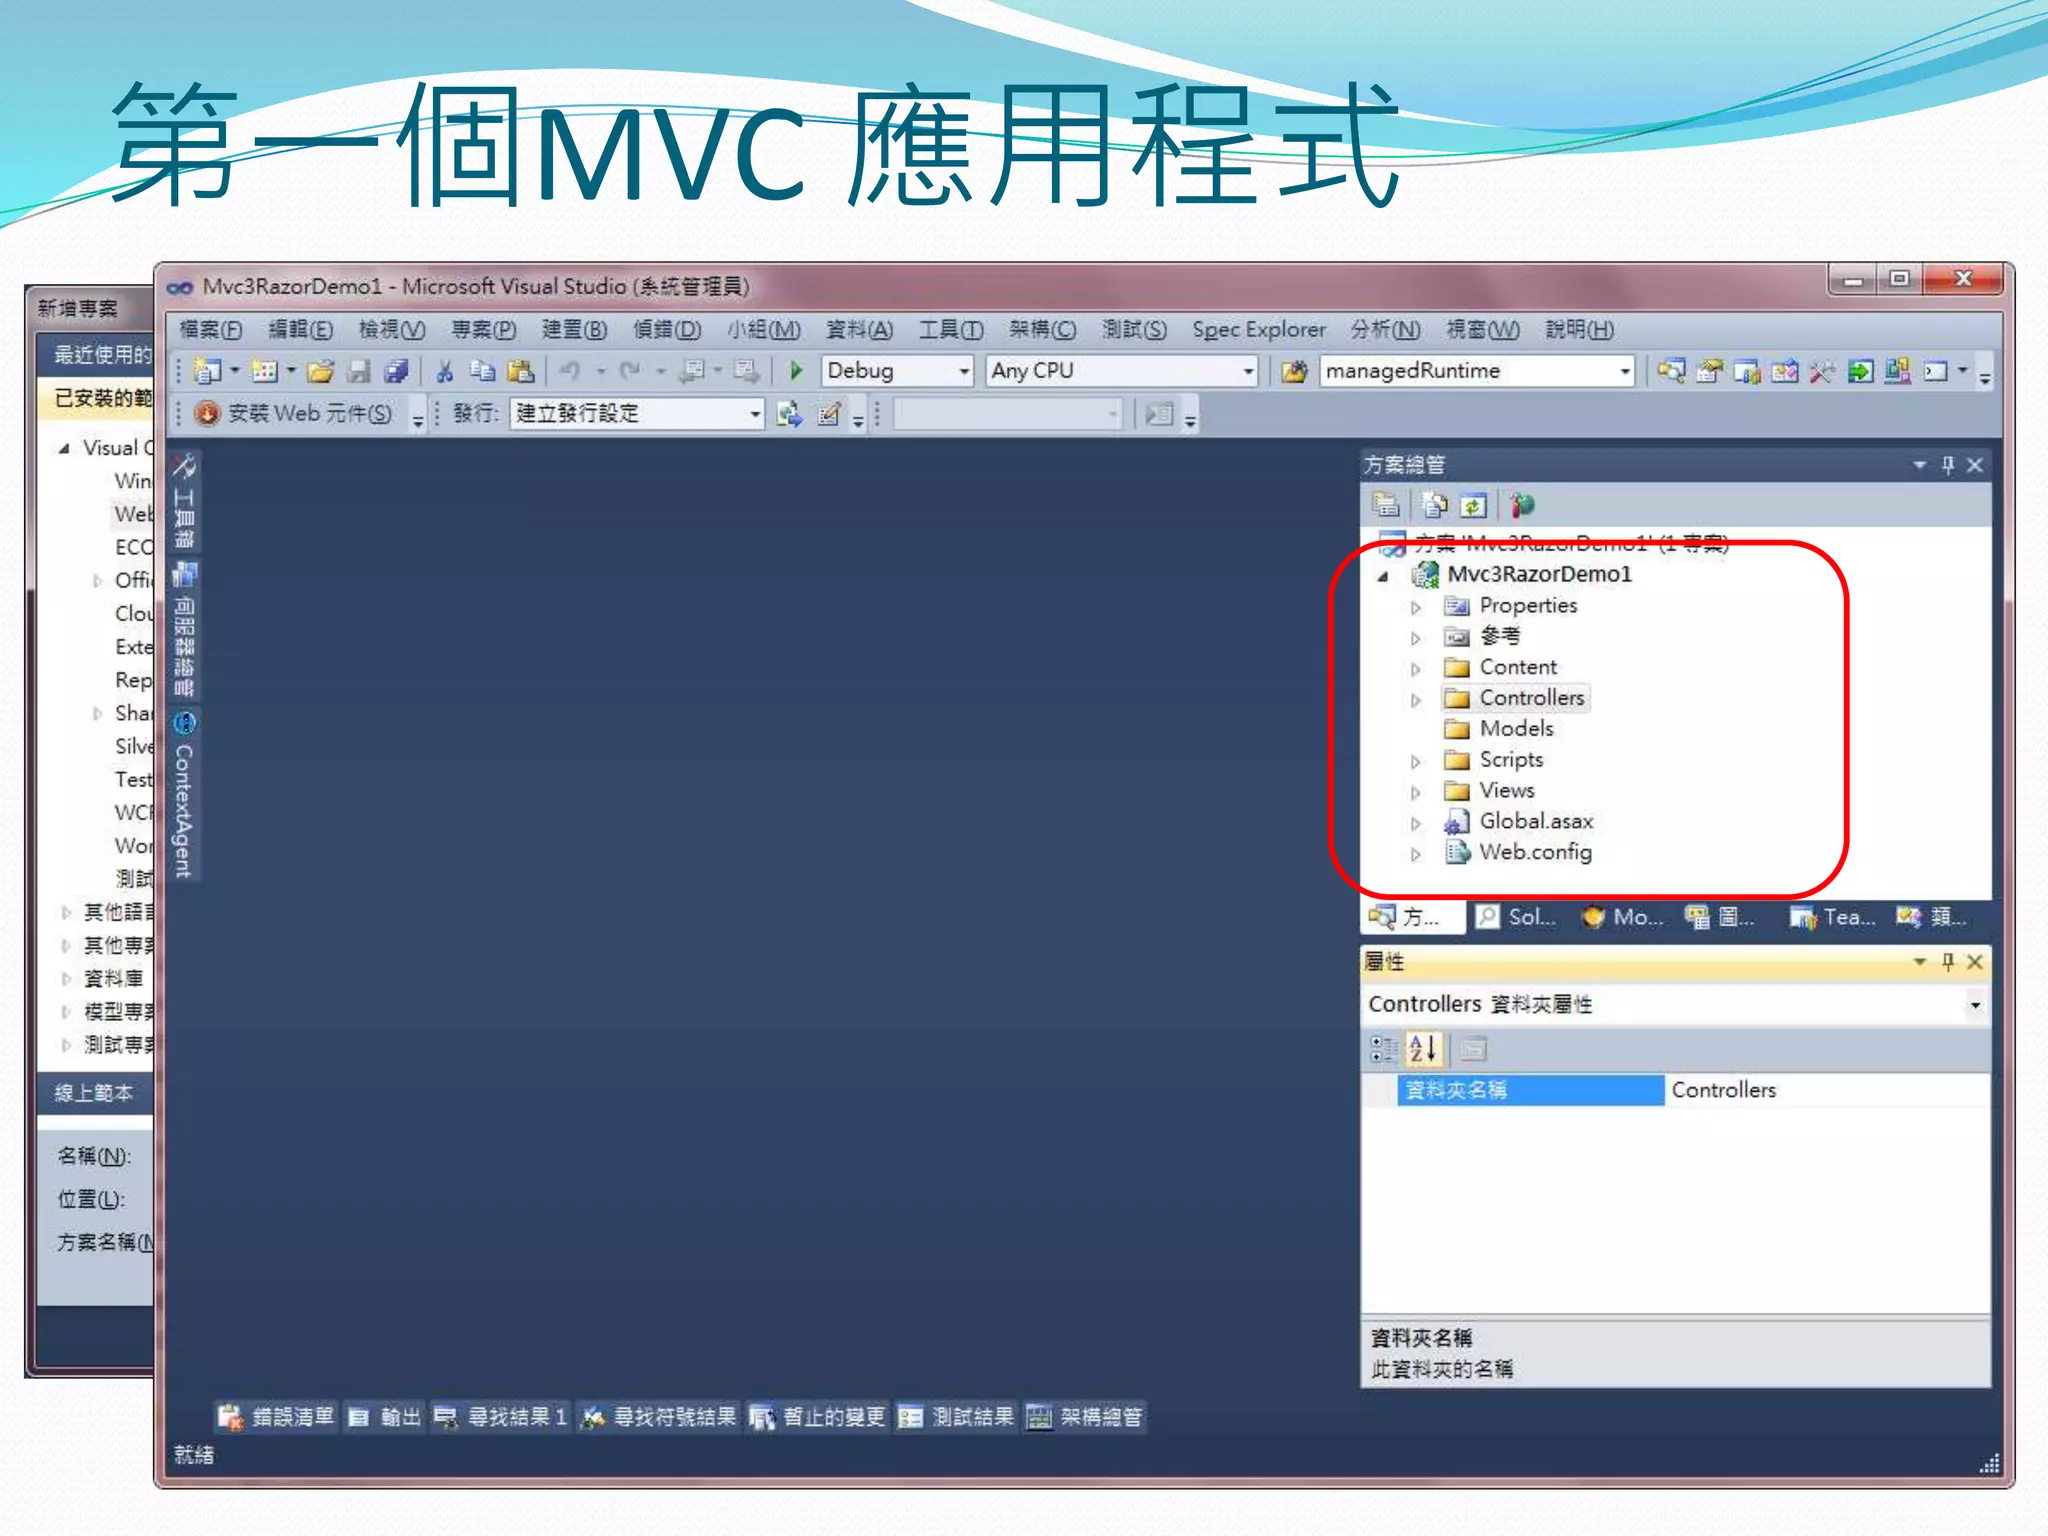
Task: Click the Install Web Components icon
Action: point(207,414)
